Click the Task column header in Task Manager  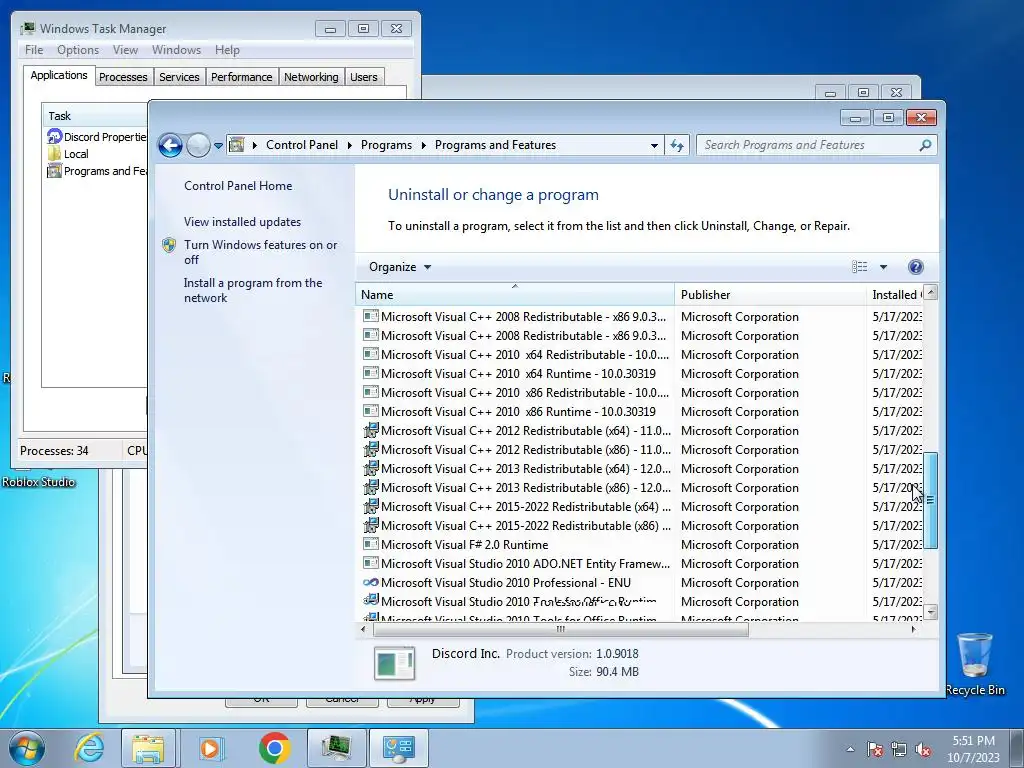pyautogui.click(x=95, y=116)
